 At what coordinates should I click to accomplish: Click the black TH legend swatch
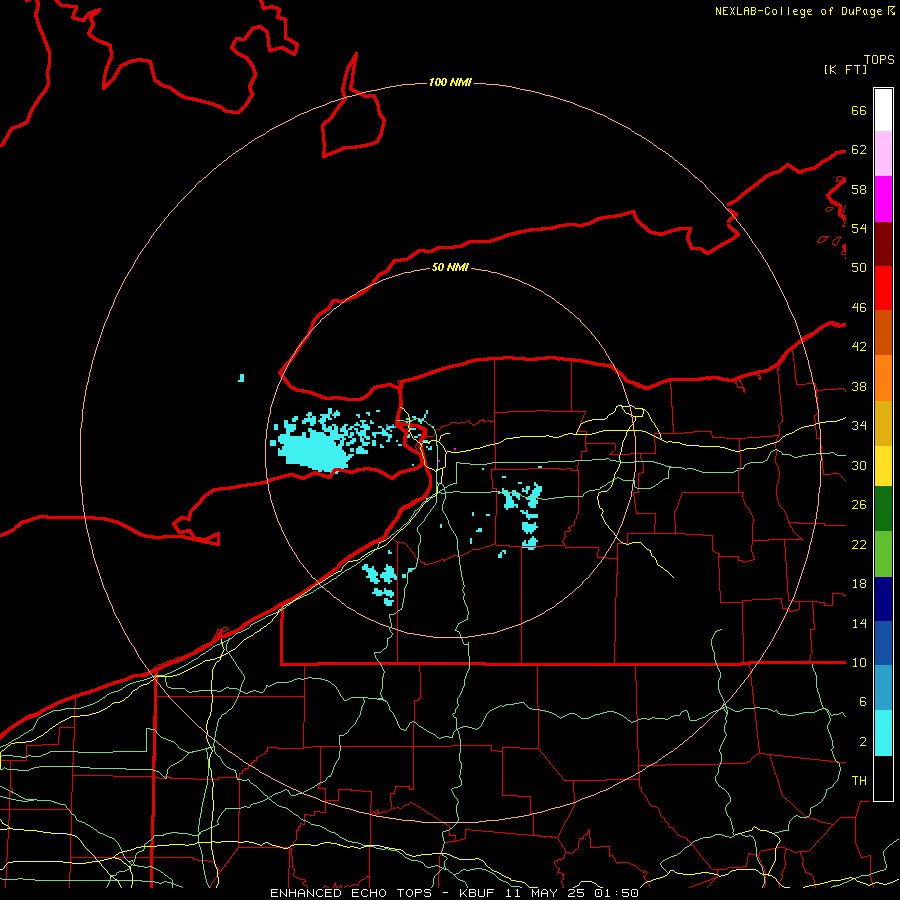[883, 778]
